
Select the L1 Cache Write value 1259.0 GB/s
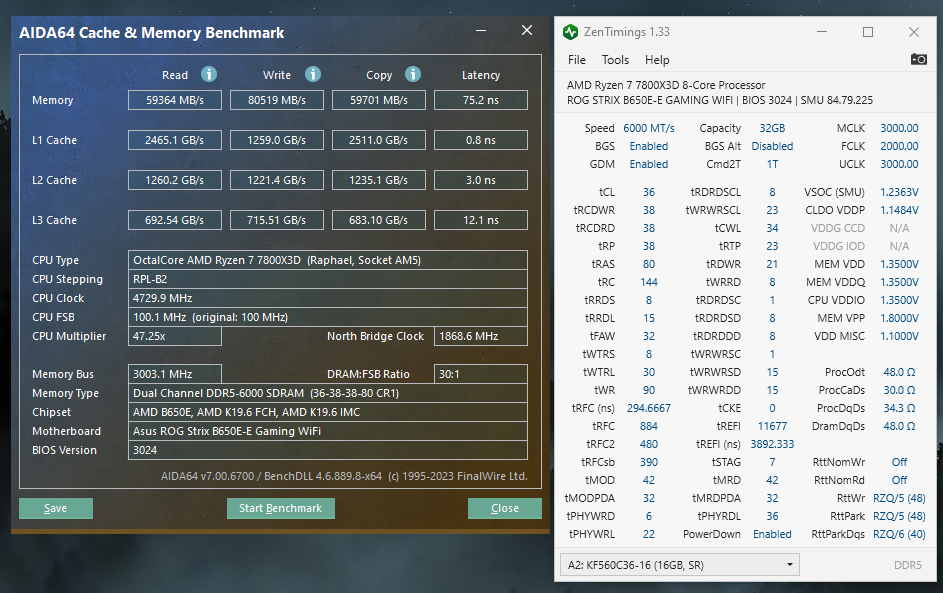click(x=277, y=140)
